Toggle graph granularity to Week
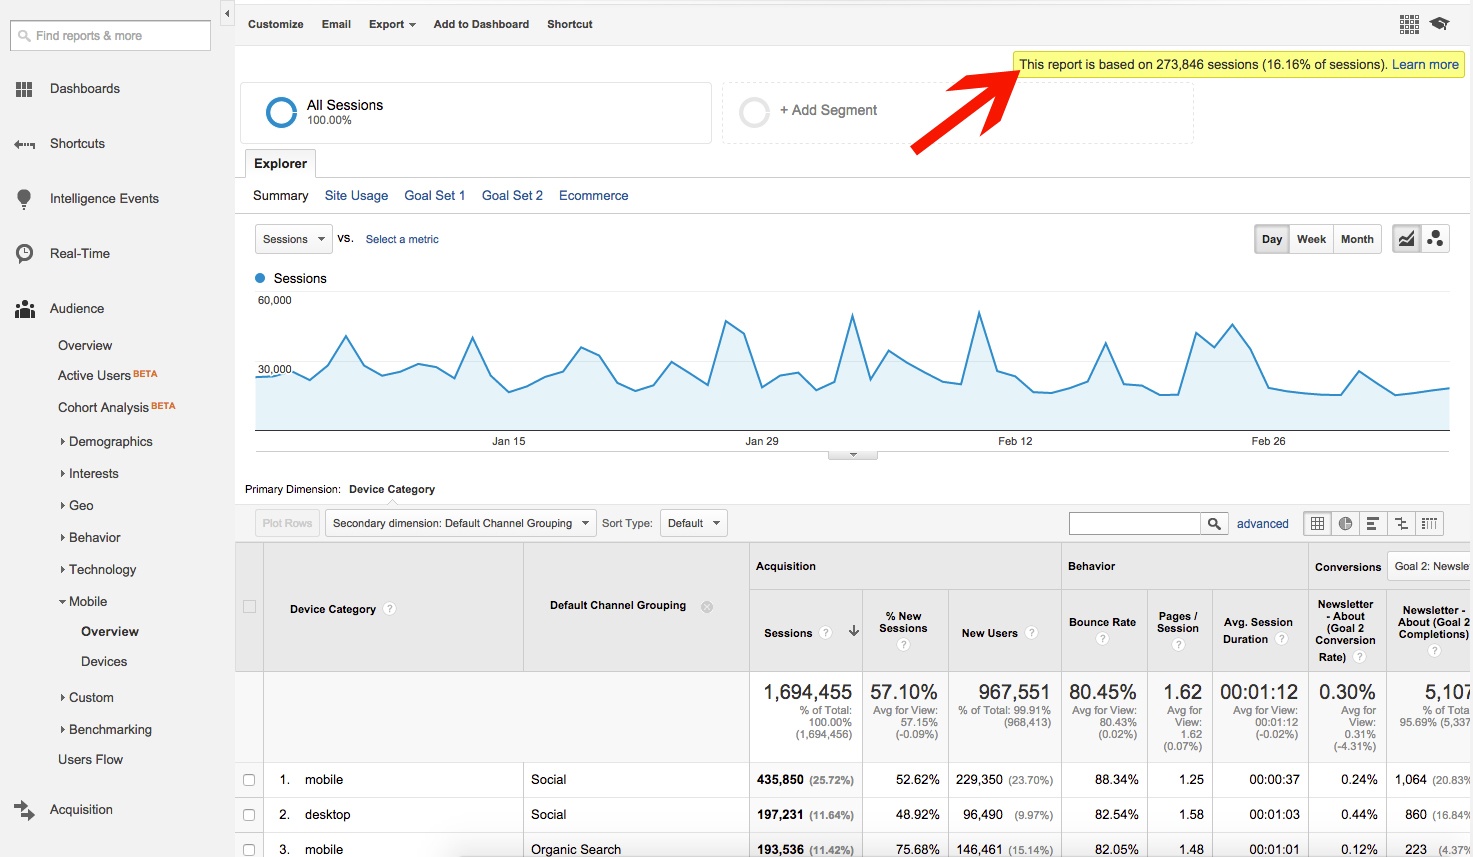Image resolution: width=1473 pixels, height=857 pixels. coord(1311,238)
